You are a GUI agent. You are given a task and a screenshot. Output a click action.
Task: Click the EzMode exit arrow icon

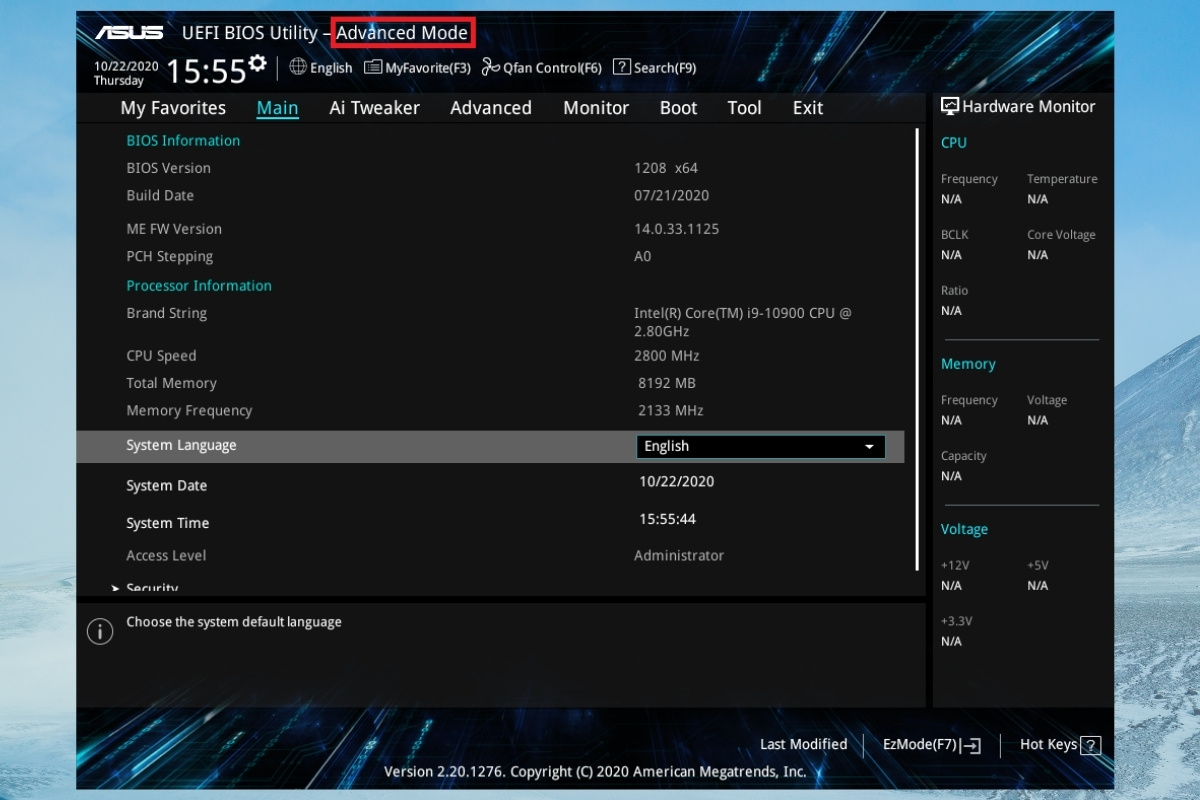point(971,745)
